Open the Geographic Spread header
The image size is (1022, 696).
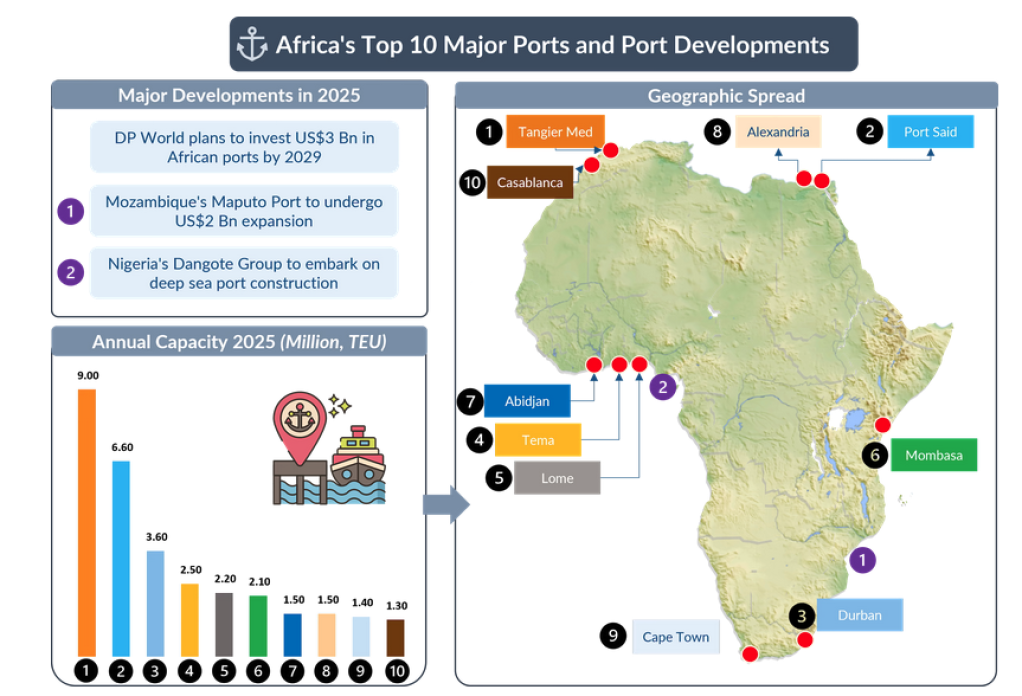point(726,96)
